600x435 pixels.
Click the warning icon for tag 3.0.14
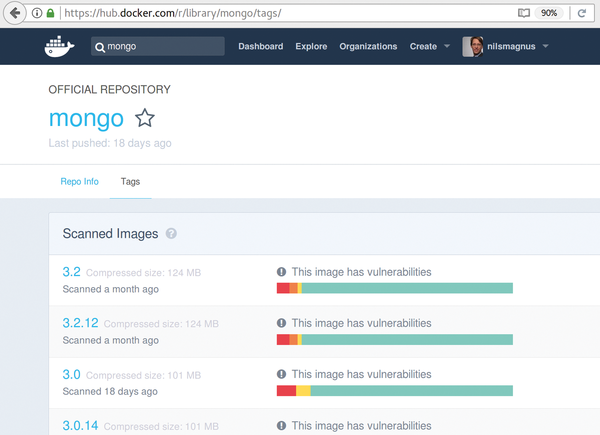281,425
